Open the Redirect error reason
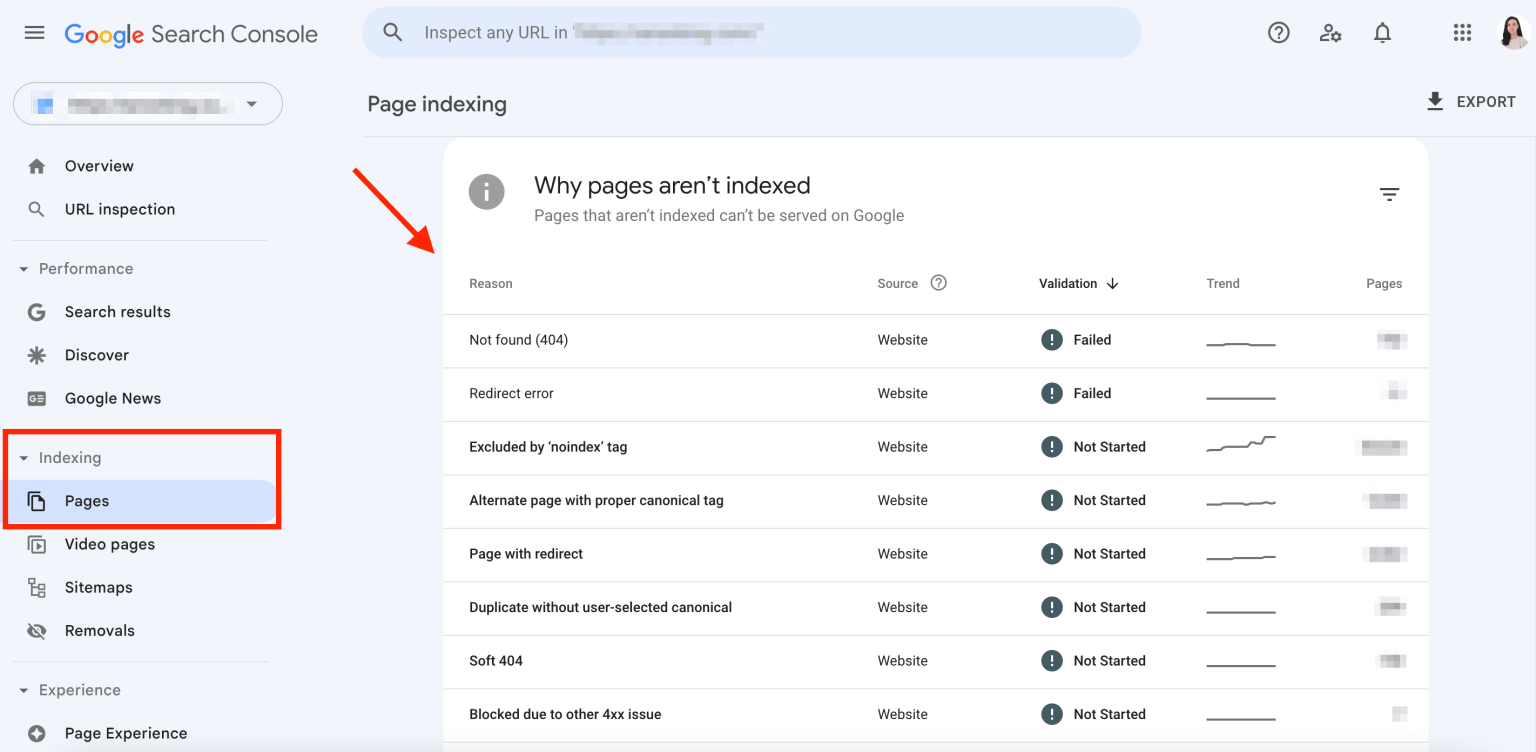This screenshot has width=1536, height=752. (x=511, y=393)
